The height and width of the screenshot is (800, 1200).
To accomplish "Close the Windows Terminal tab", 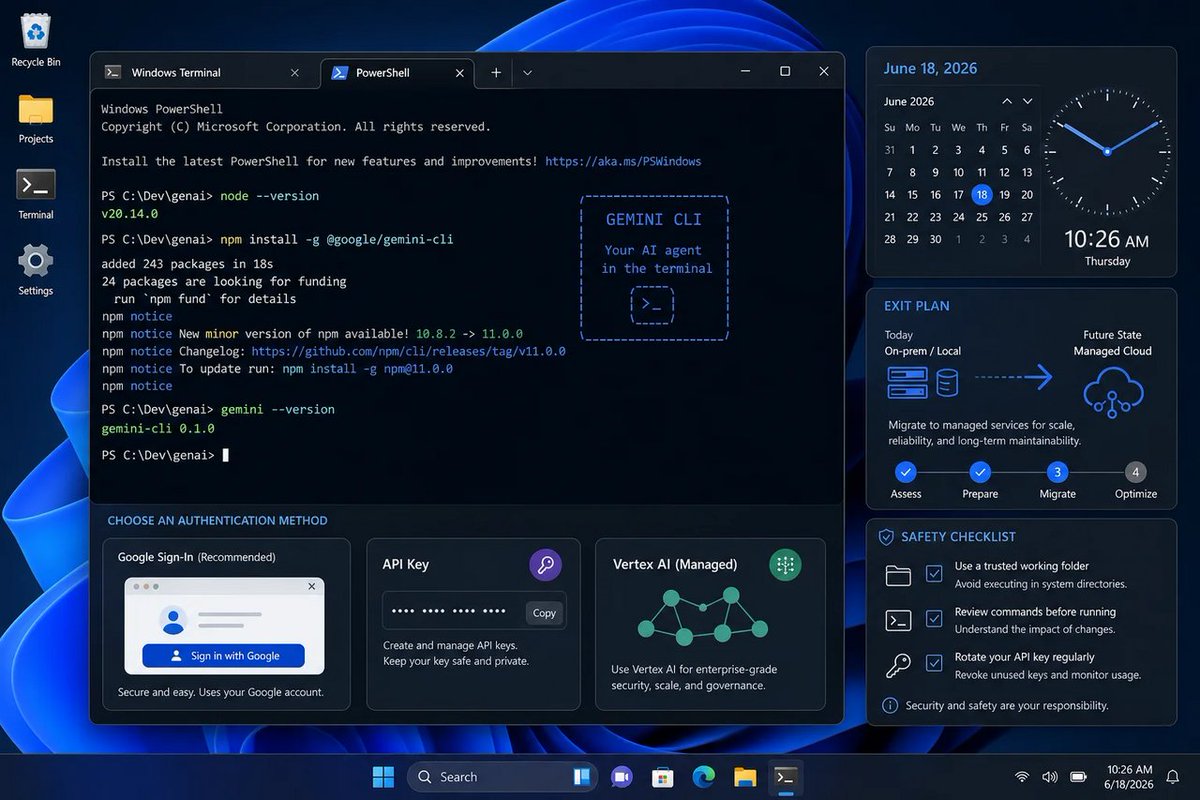I will (x=295, y=72).
